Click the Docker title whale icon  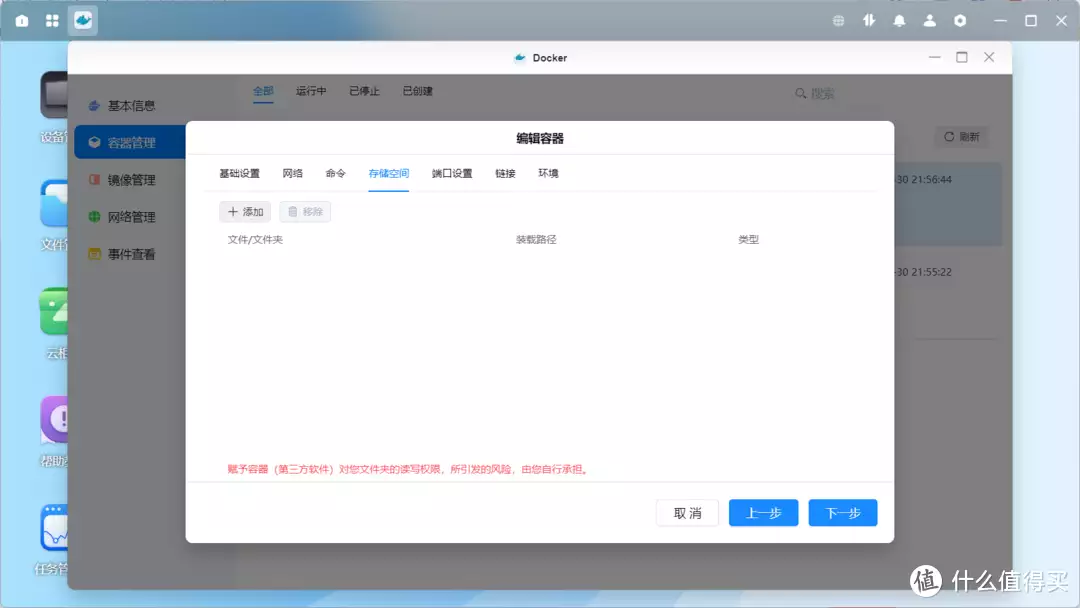520,58
